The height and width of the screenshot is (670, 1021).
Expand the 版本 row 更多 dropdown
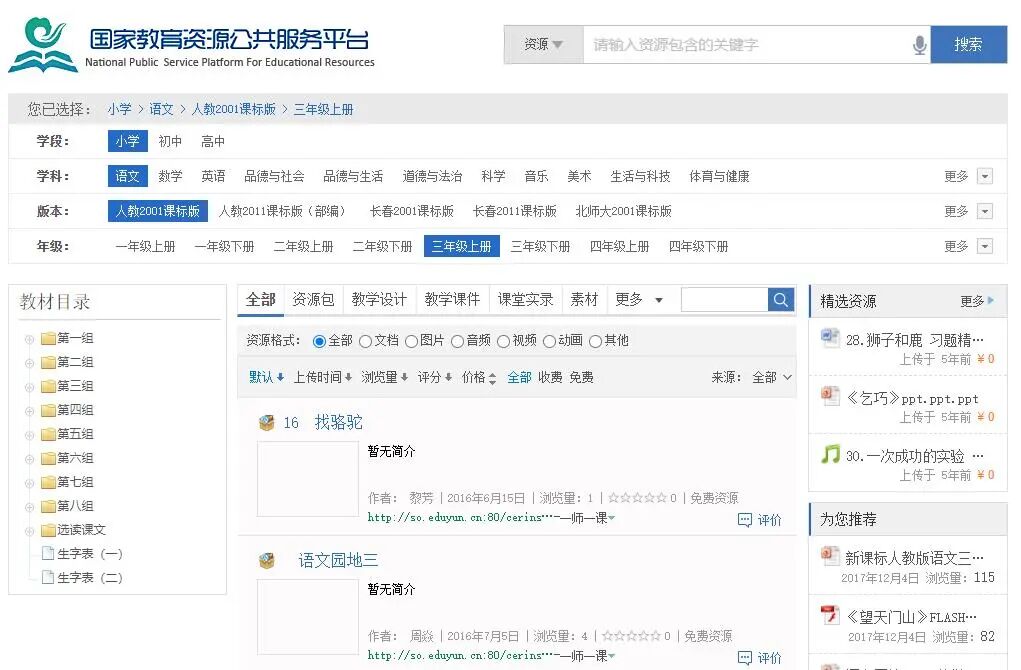(x=985, y=212)
